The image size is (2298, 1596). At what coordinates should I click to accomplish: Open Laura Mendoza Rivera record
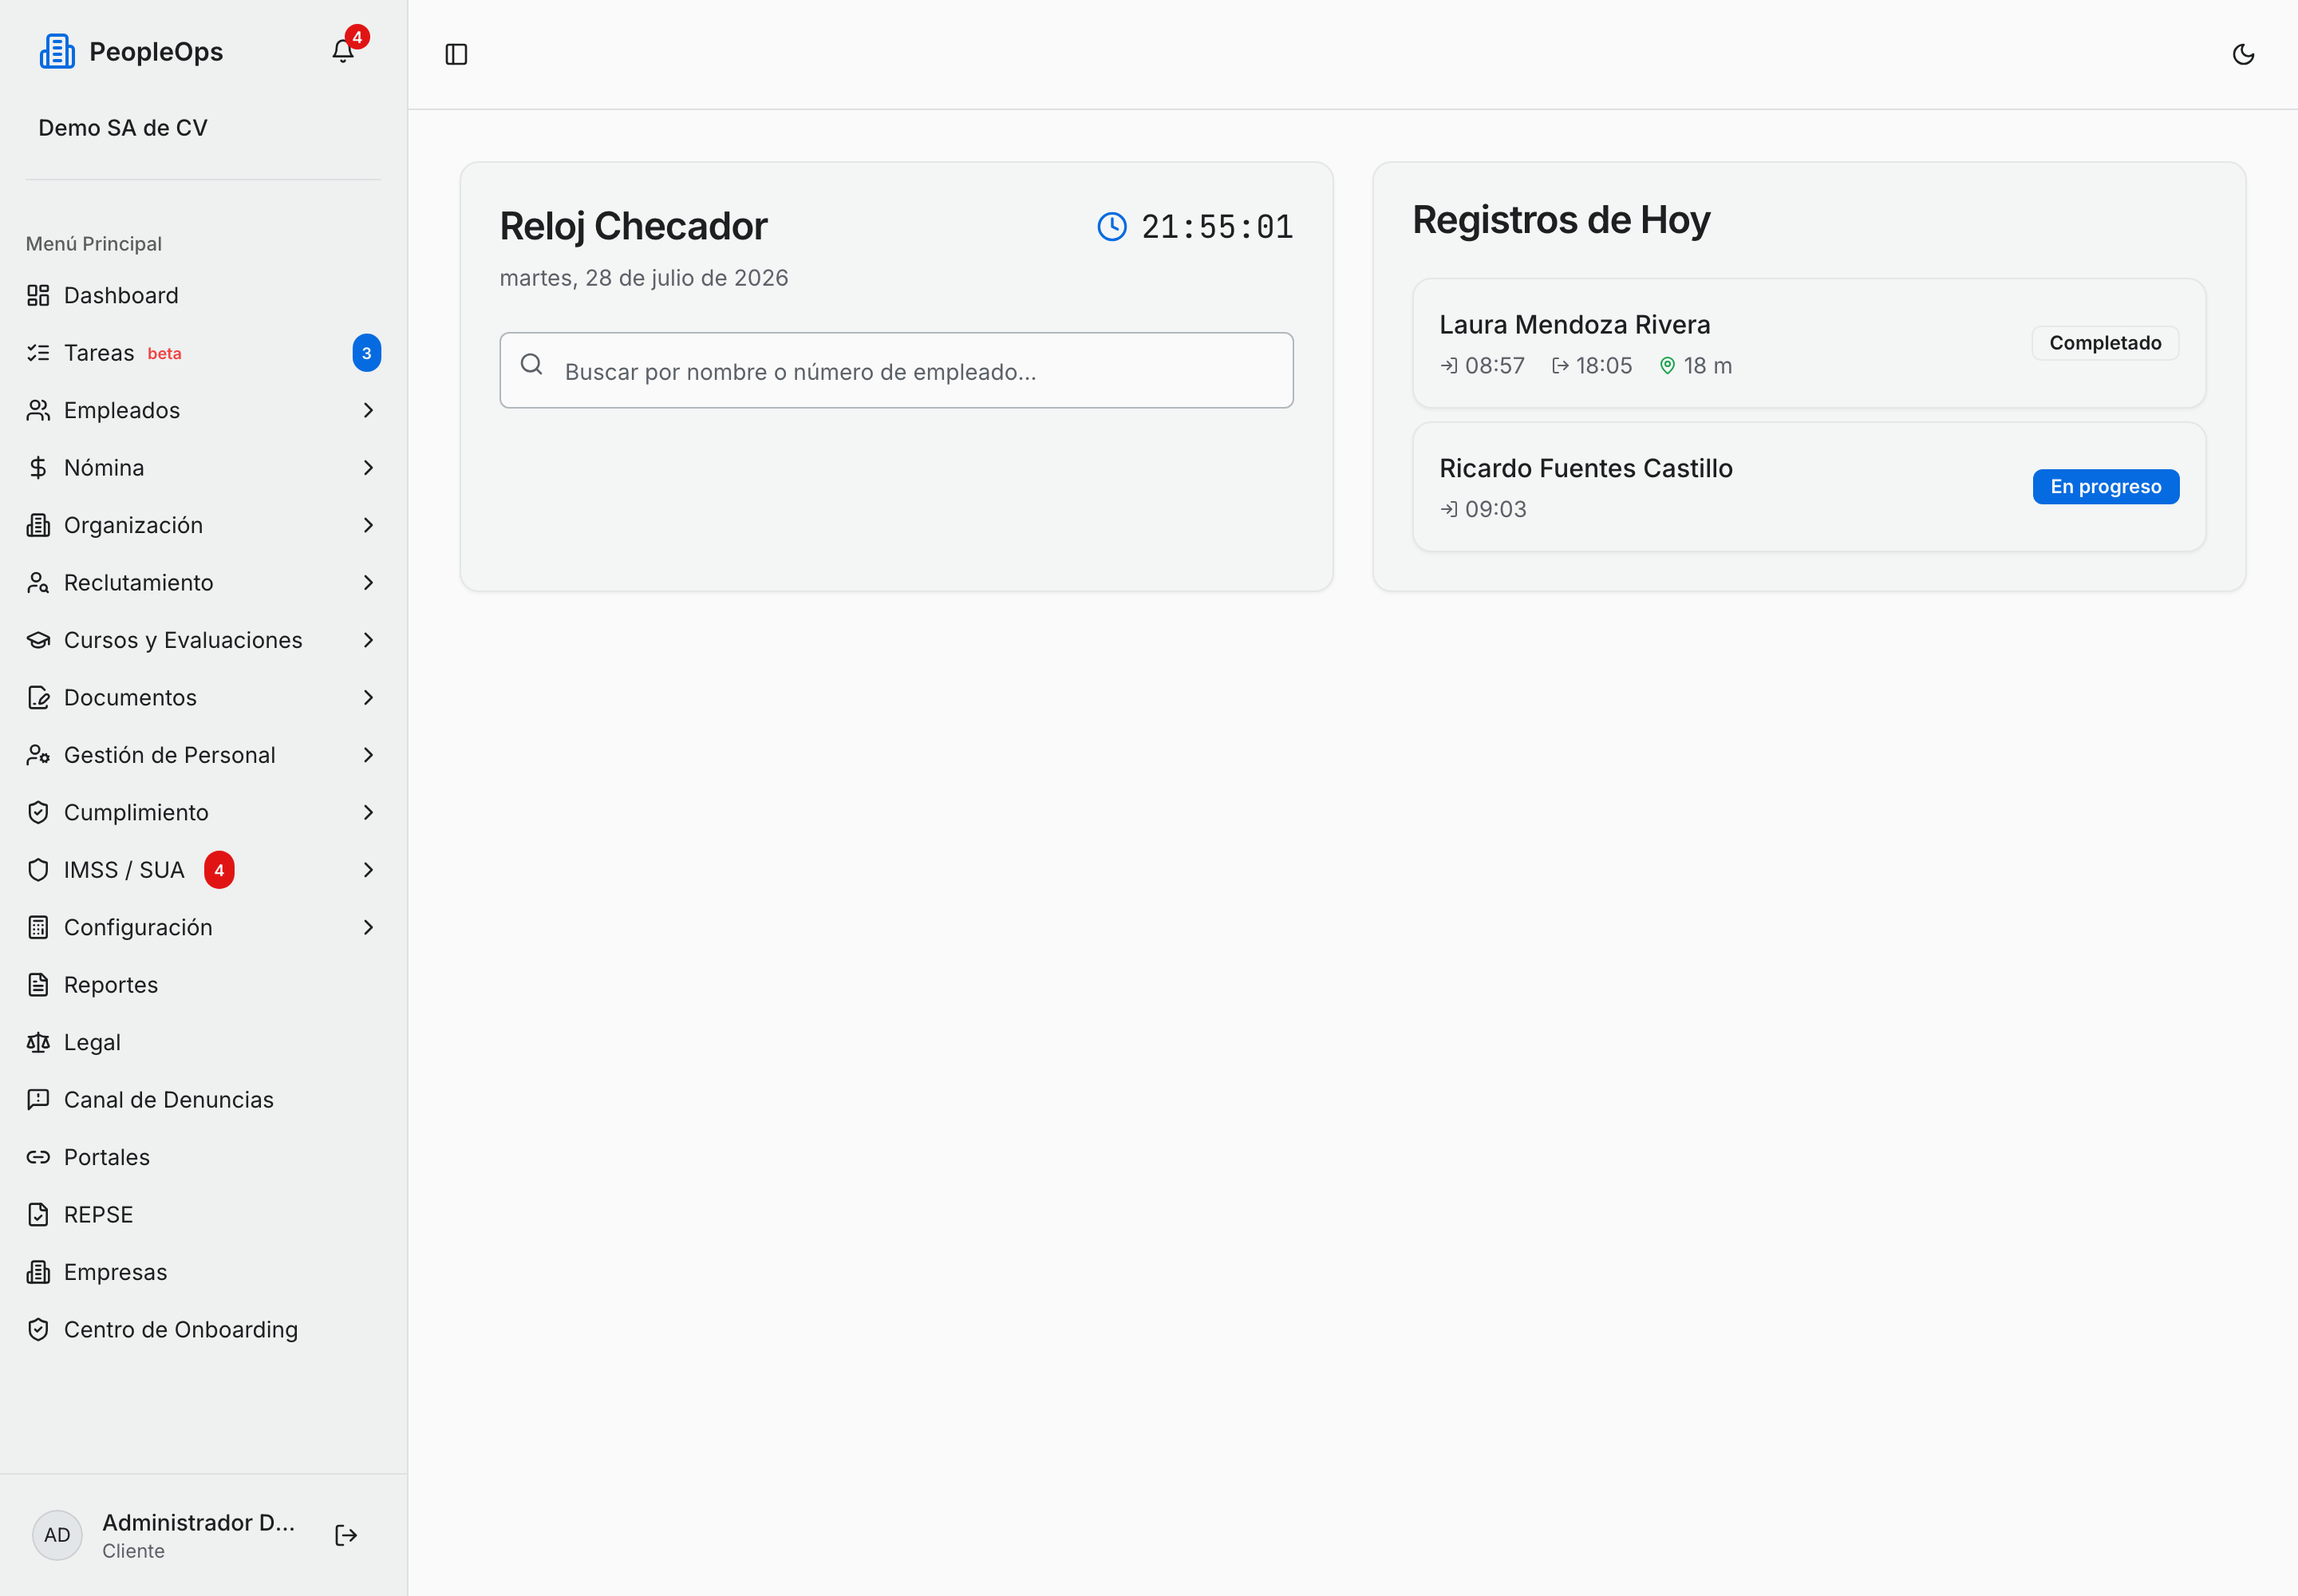click(1809, 343)
